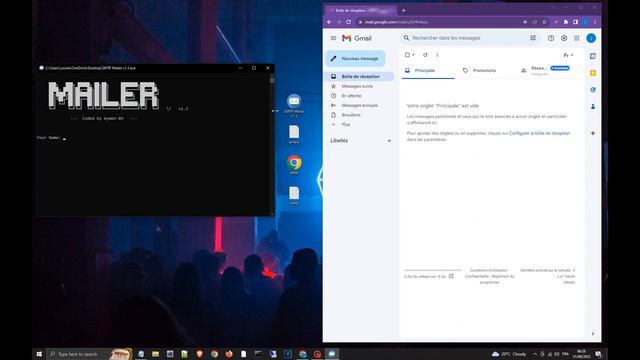Open En attente snoozed folder
The height and width of the screenshot is (360, 640).
pos(351,96)
